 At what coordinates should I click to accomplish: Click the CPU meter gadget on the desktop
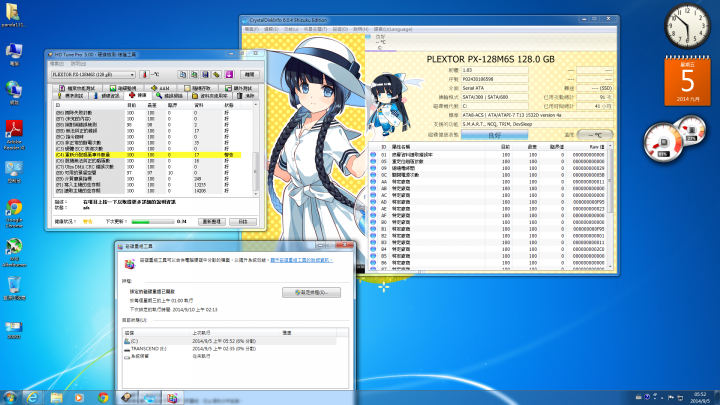675,138
